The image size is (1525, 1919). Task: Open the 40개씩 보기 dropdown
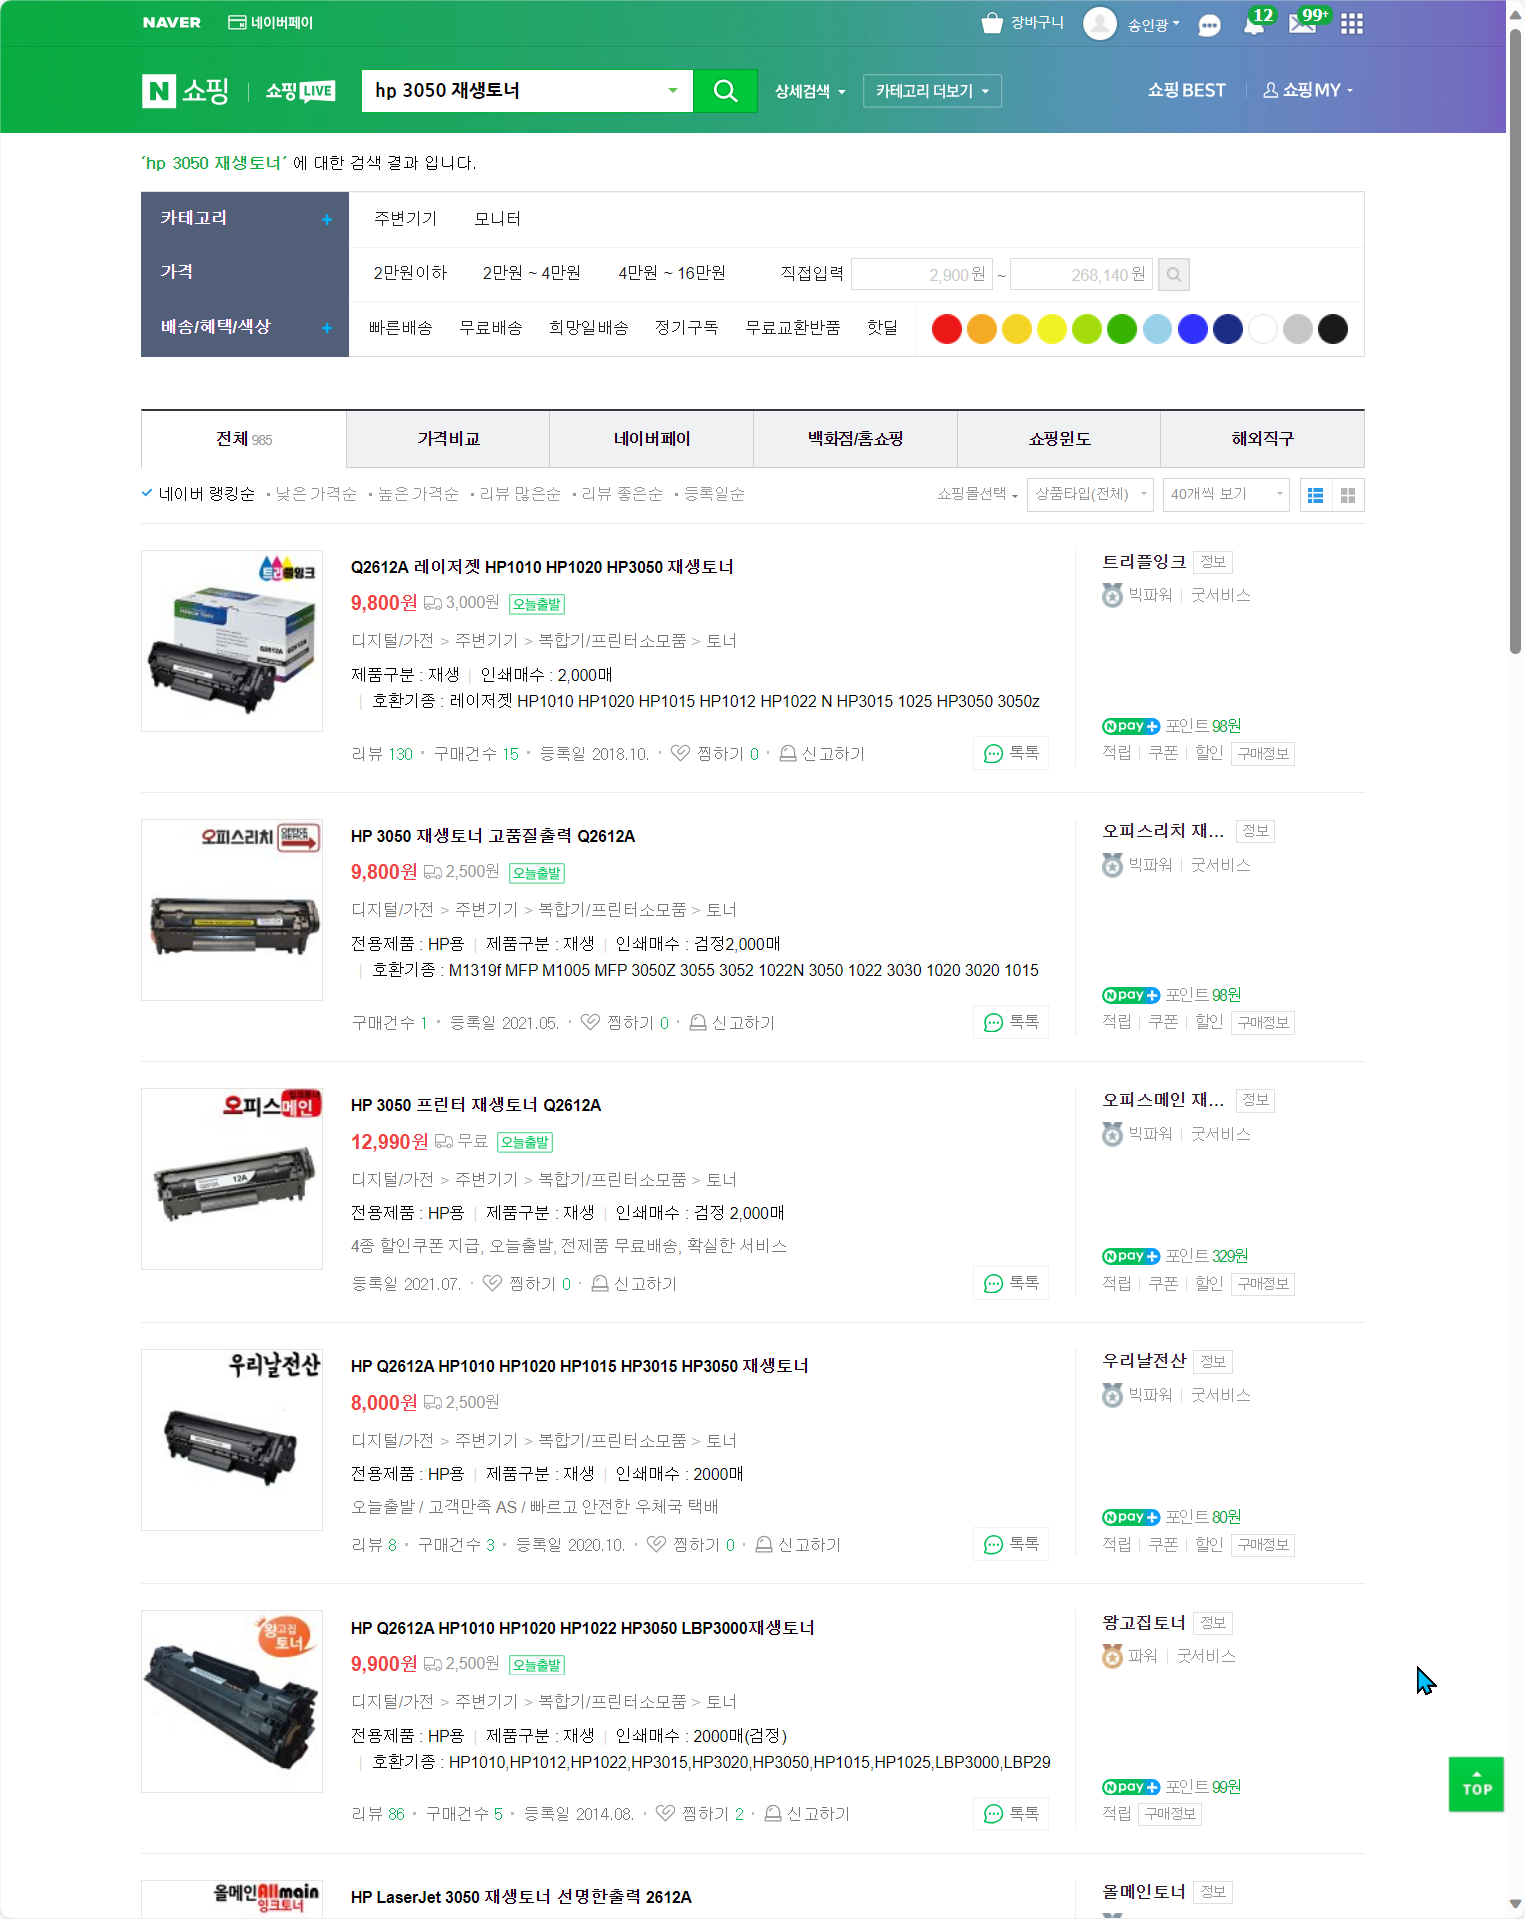click(1226, 495)
